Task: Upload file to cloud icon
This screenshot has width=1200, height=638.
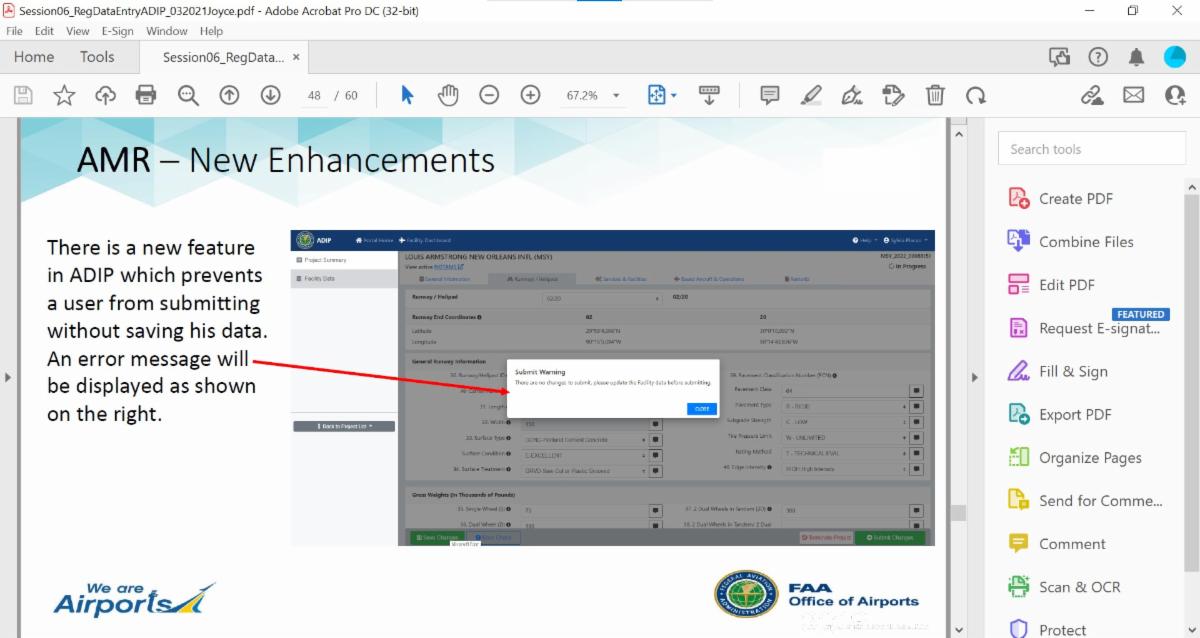Action: [x=105, y=95]
